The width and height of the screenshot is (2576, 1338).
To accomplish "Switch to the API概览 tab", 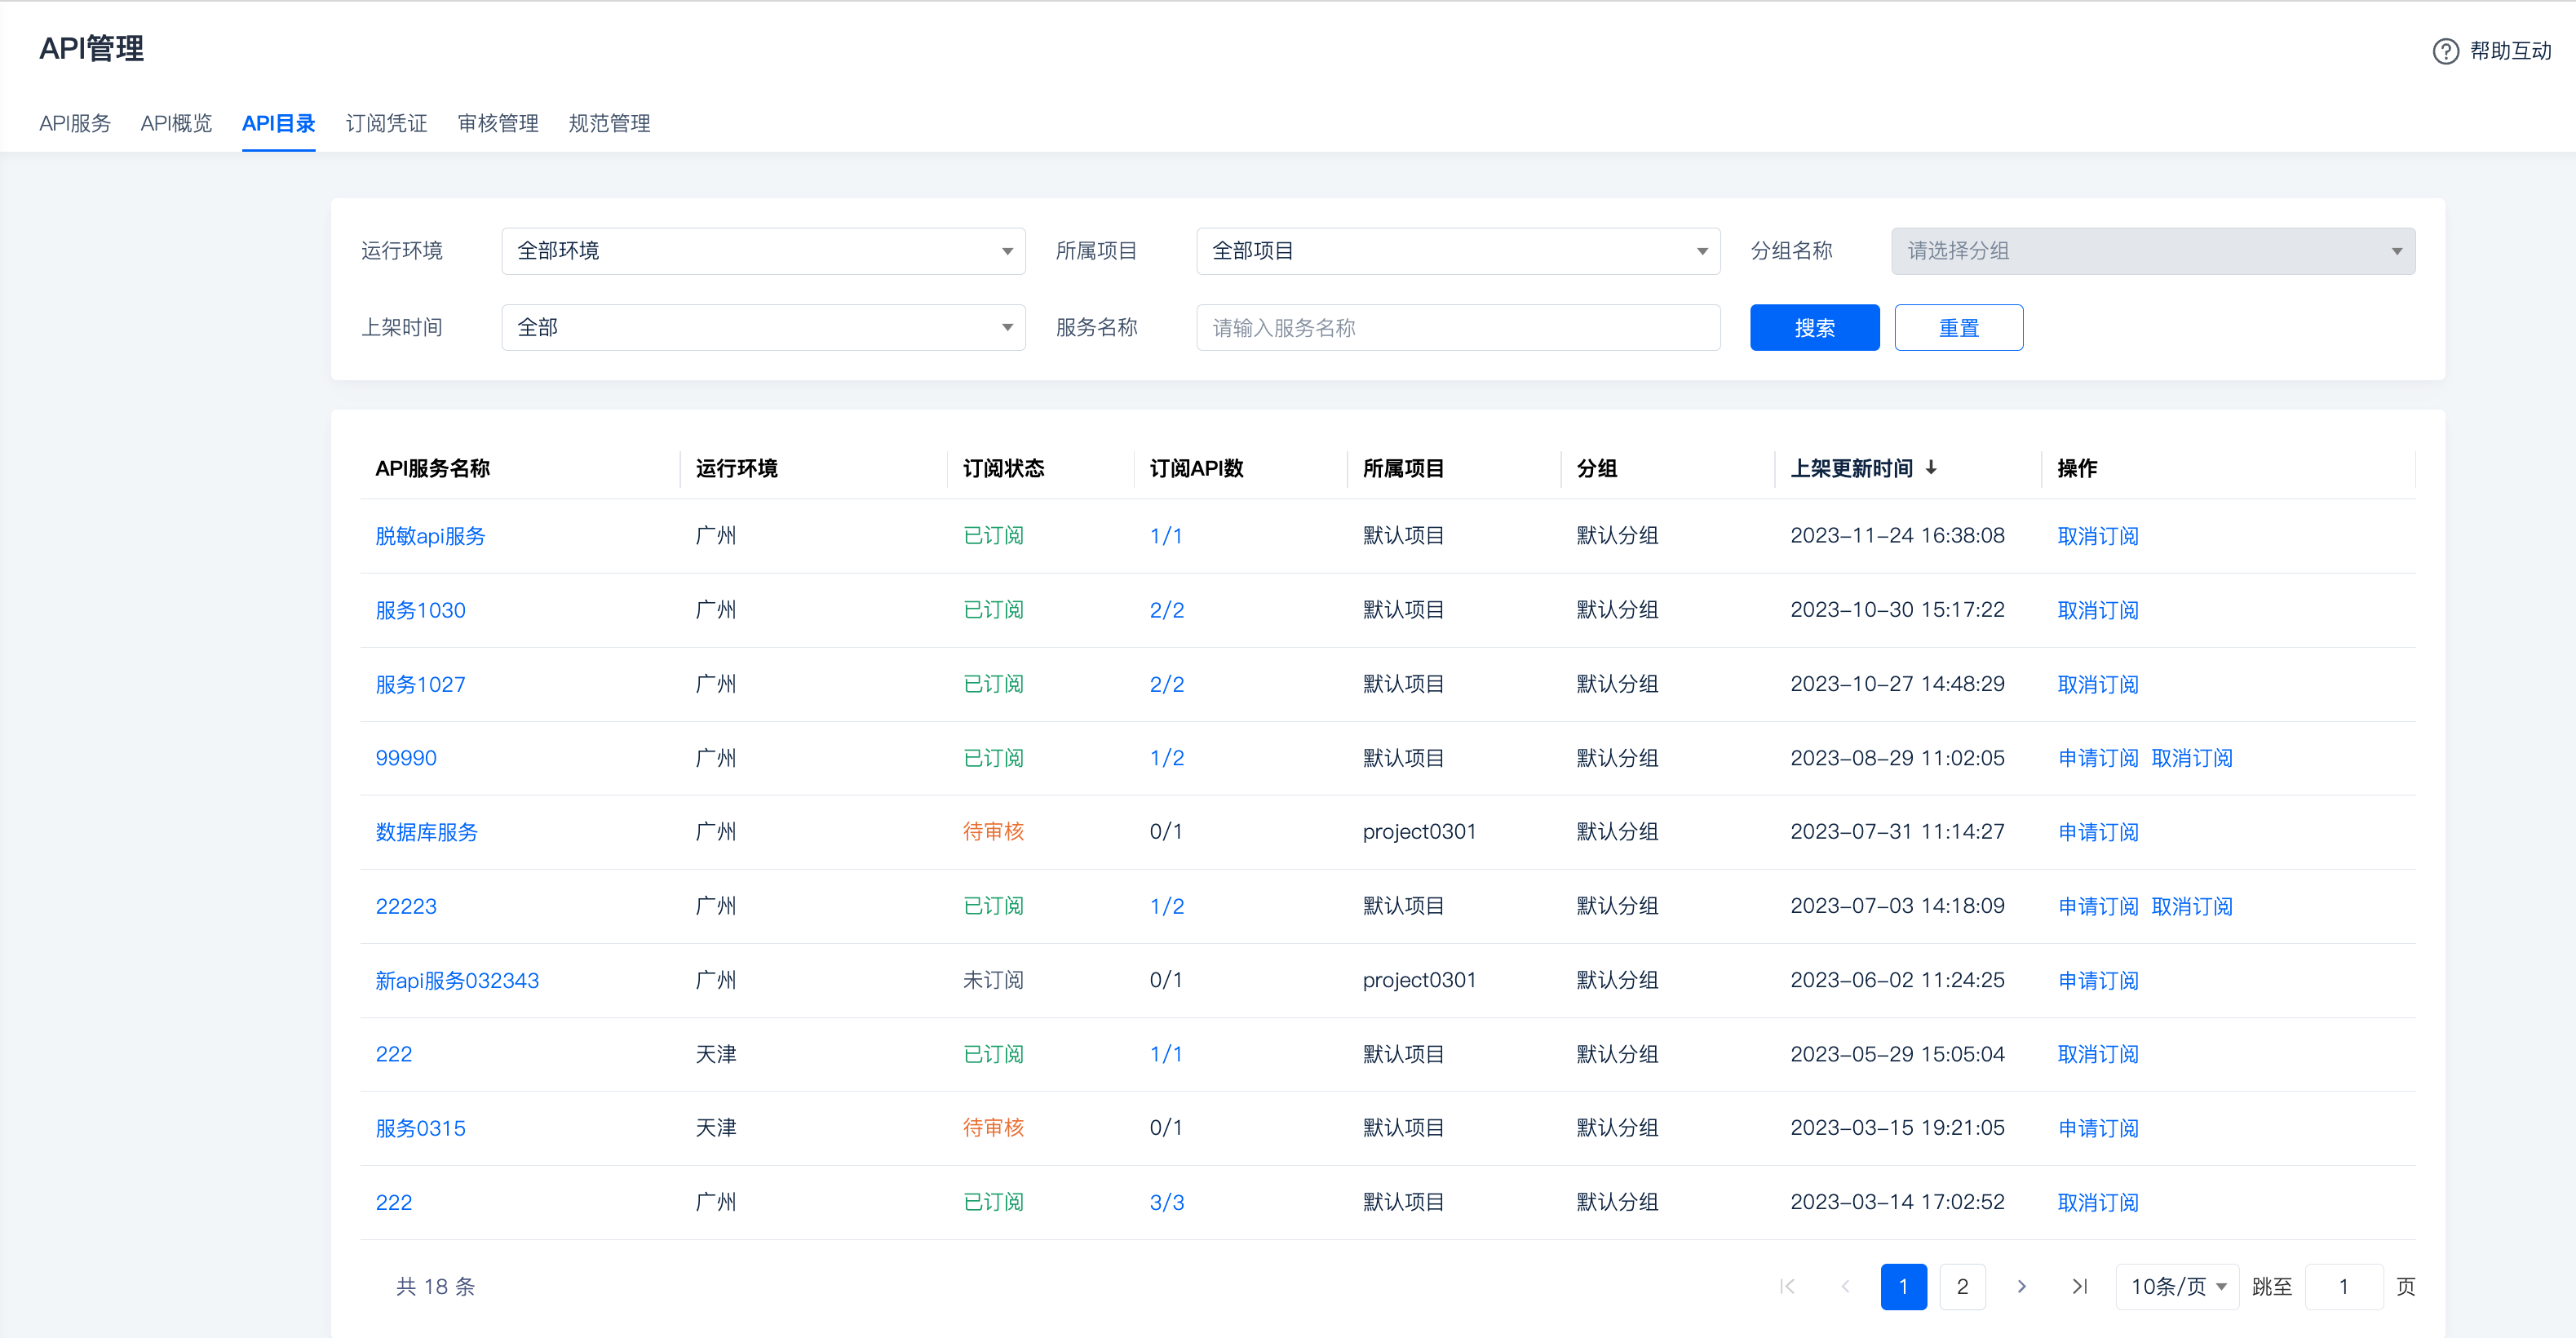I will pos(176,123).
